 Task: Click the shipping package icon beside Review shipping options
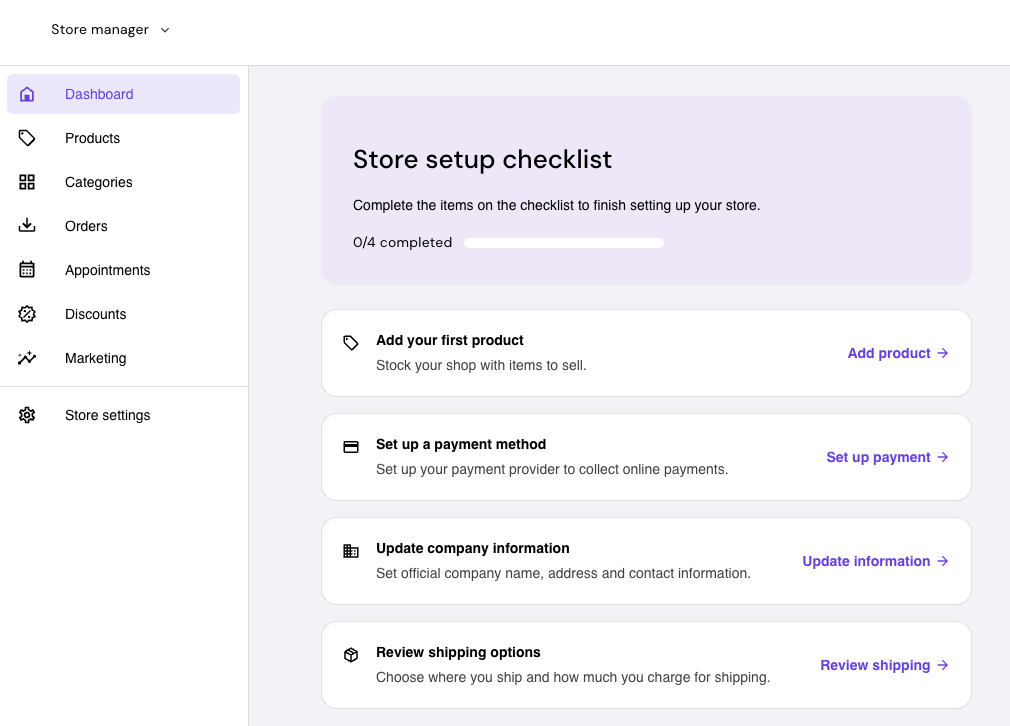(350, 654)
